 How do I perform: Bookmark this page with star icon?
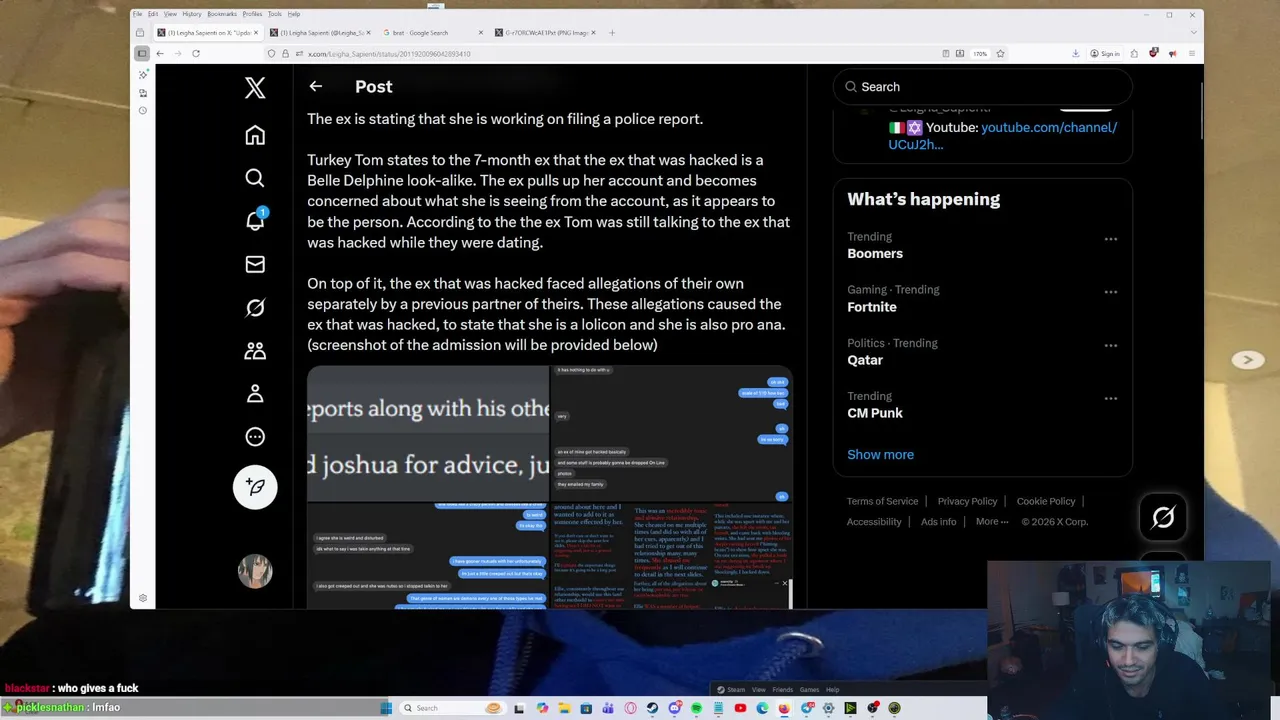[1000, 53]
